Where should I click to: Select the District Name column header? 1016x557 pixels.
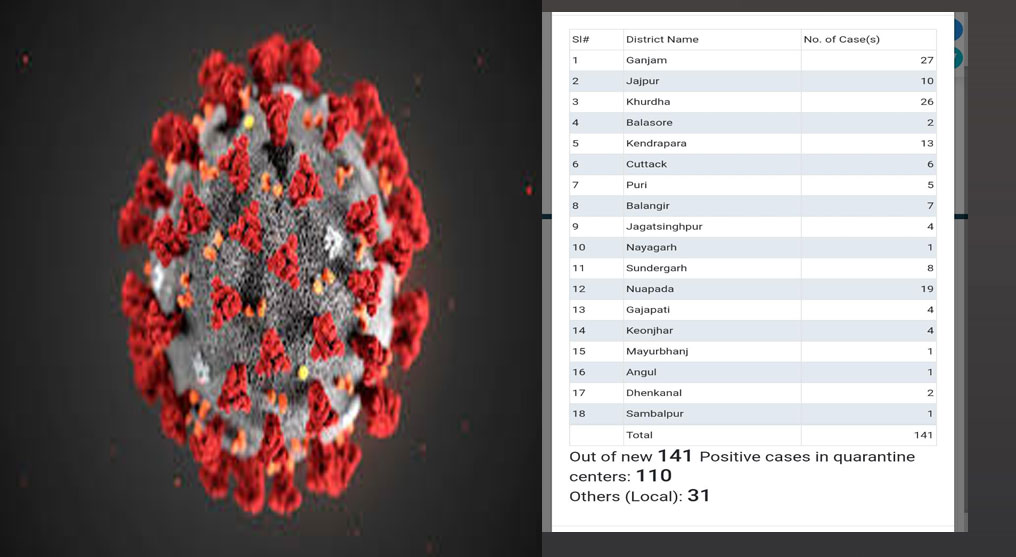coord(662,39)
